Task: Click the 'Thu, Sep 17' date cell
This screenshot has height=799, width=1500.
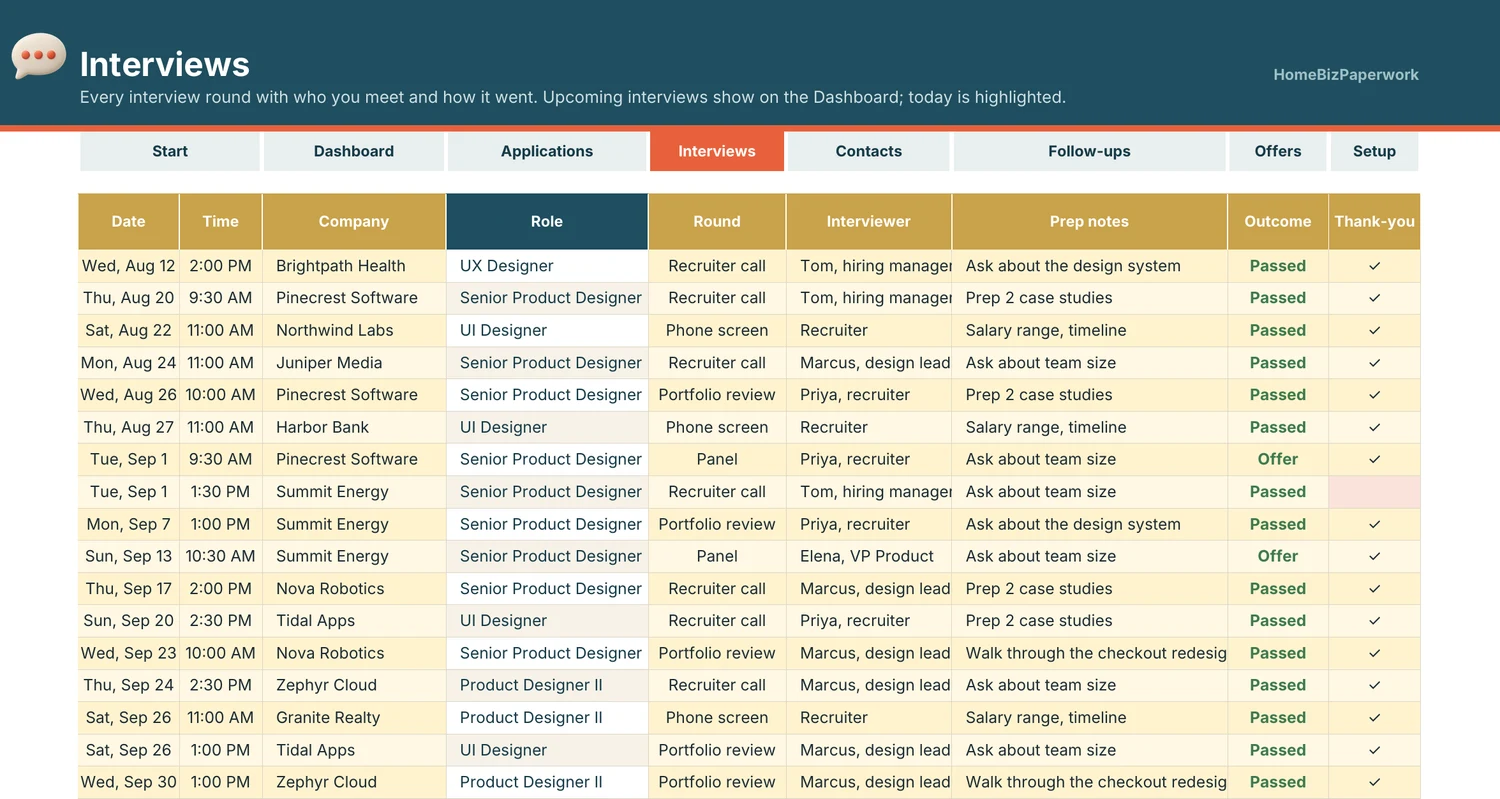Action: coord(129,589)
